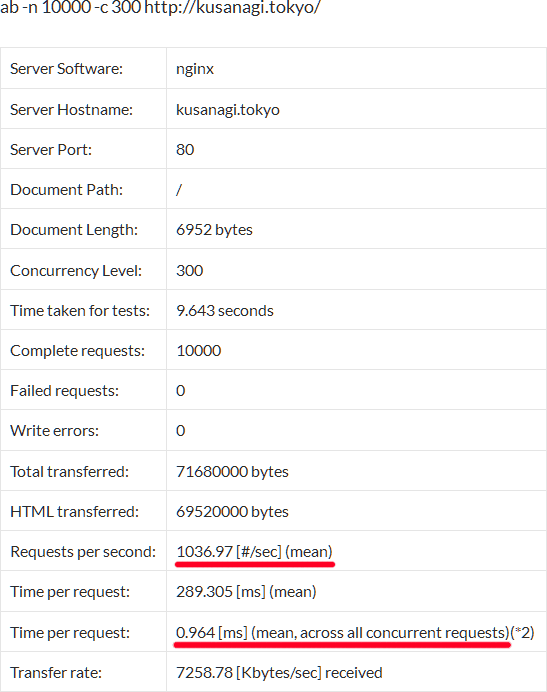Click the kusanagi.tokyo hostname value
This screenshot has height=692, width=547.
click(x=228, y=109)
